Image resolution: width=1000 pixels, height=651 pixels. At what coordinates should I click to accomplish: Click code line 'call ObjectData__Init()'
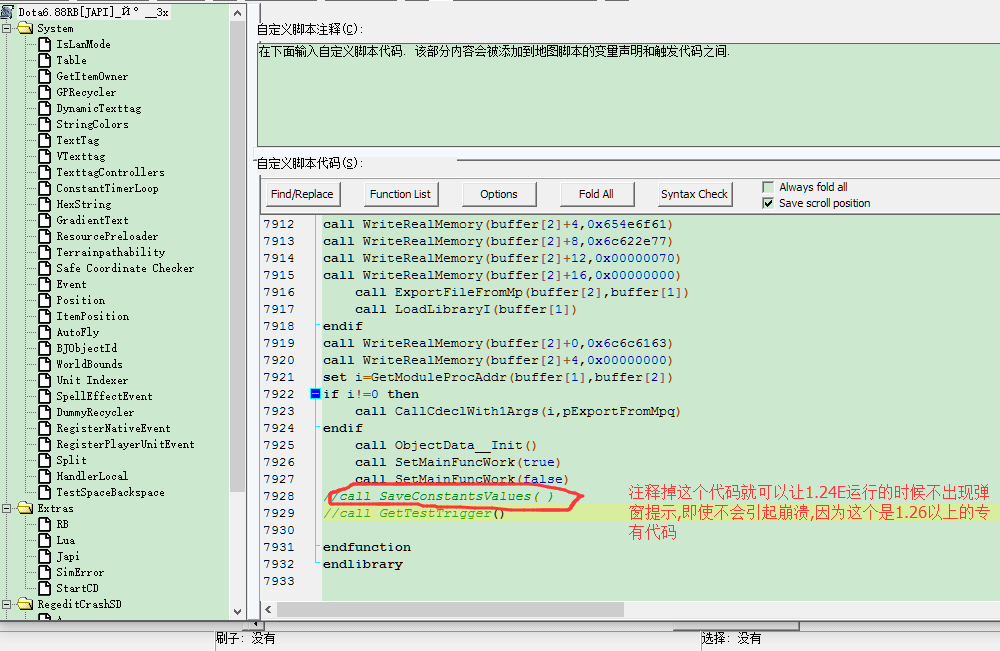446,445
